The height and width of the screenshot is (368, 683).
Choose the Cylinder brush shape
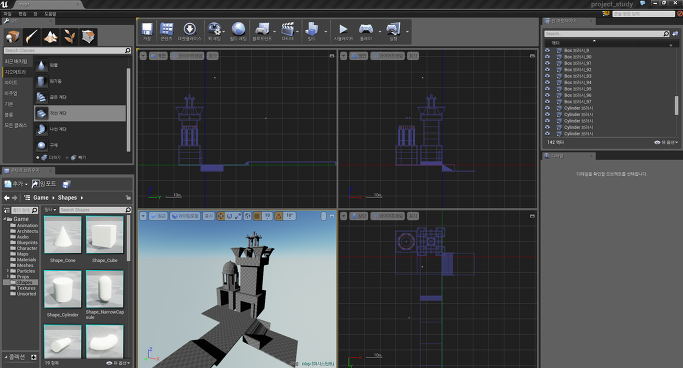[x=41, y=81]
